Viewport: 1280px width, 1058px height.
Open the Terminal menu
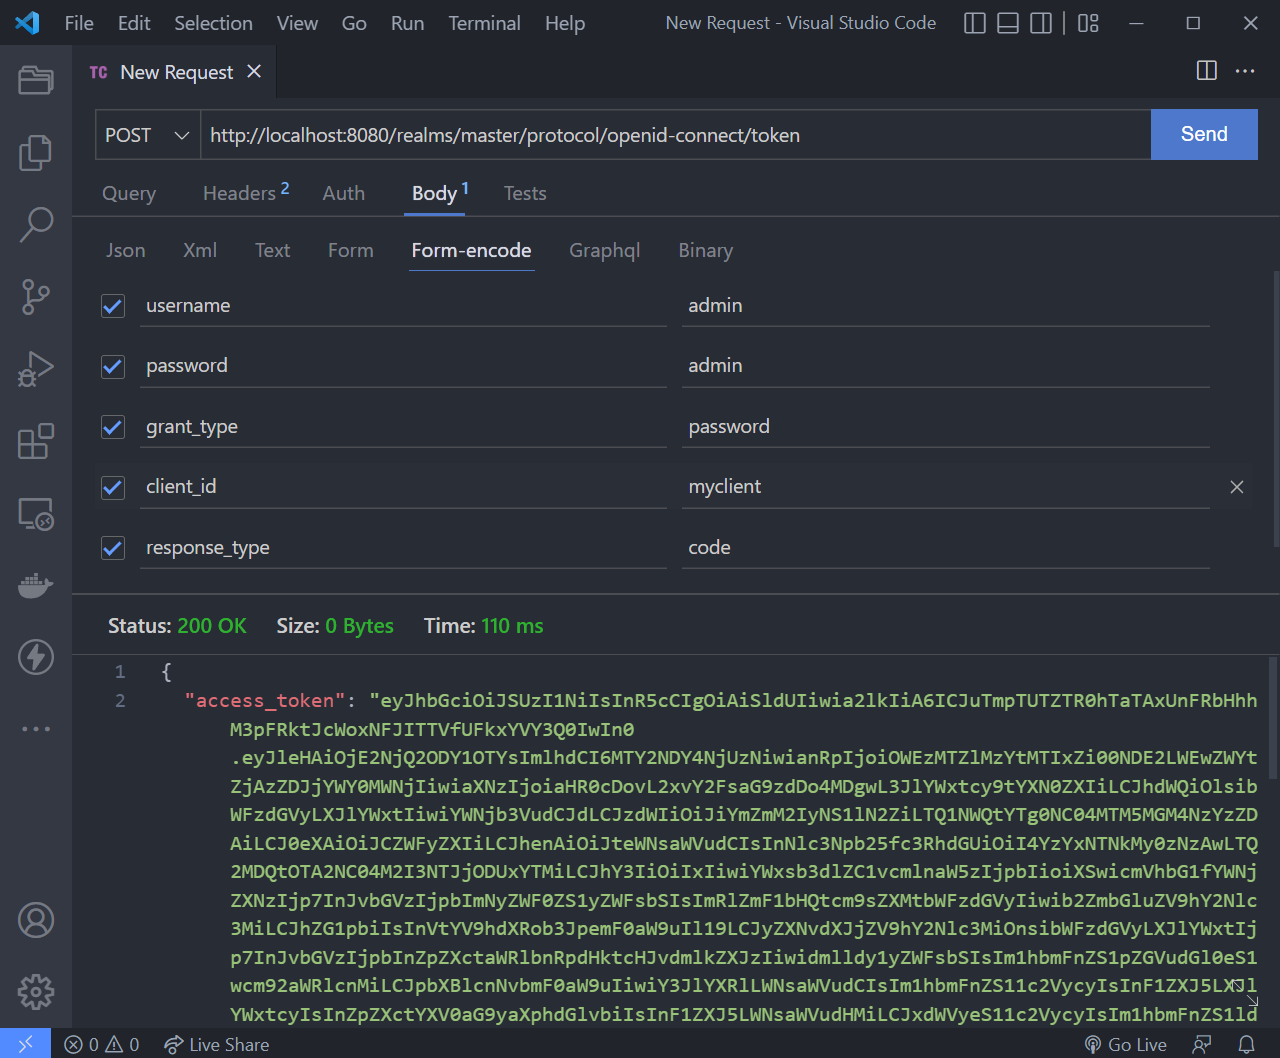tap(484, 23)
